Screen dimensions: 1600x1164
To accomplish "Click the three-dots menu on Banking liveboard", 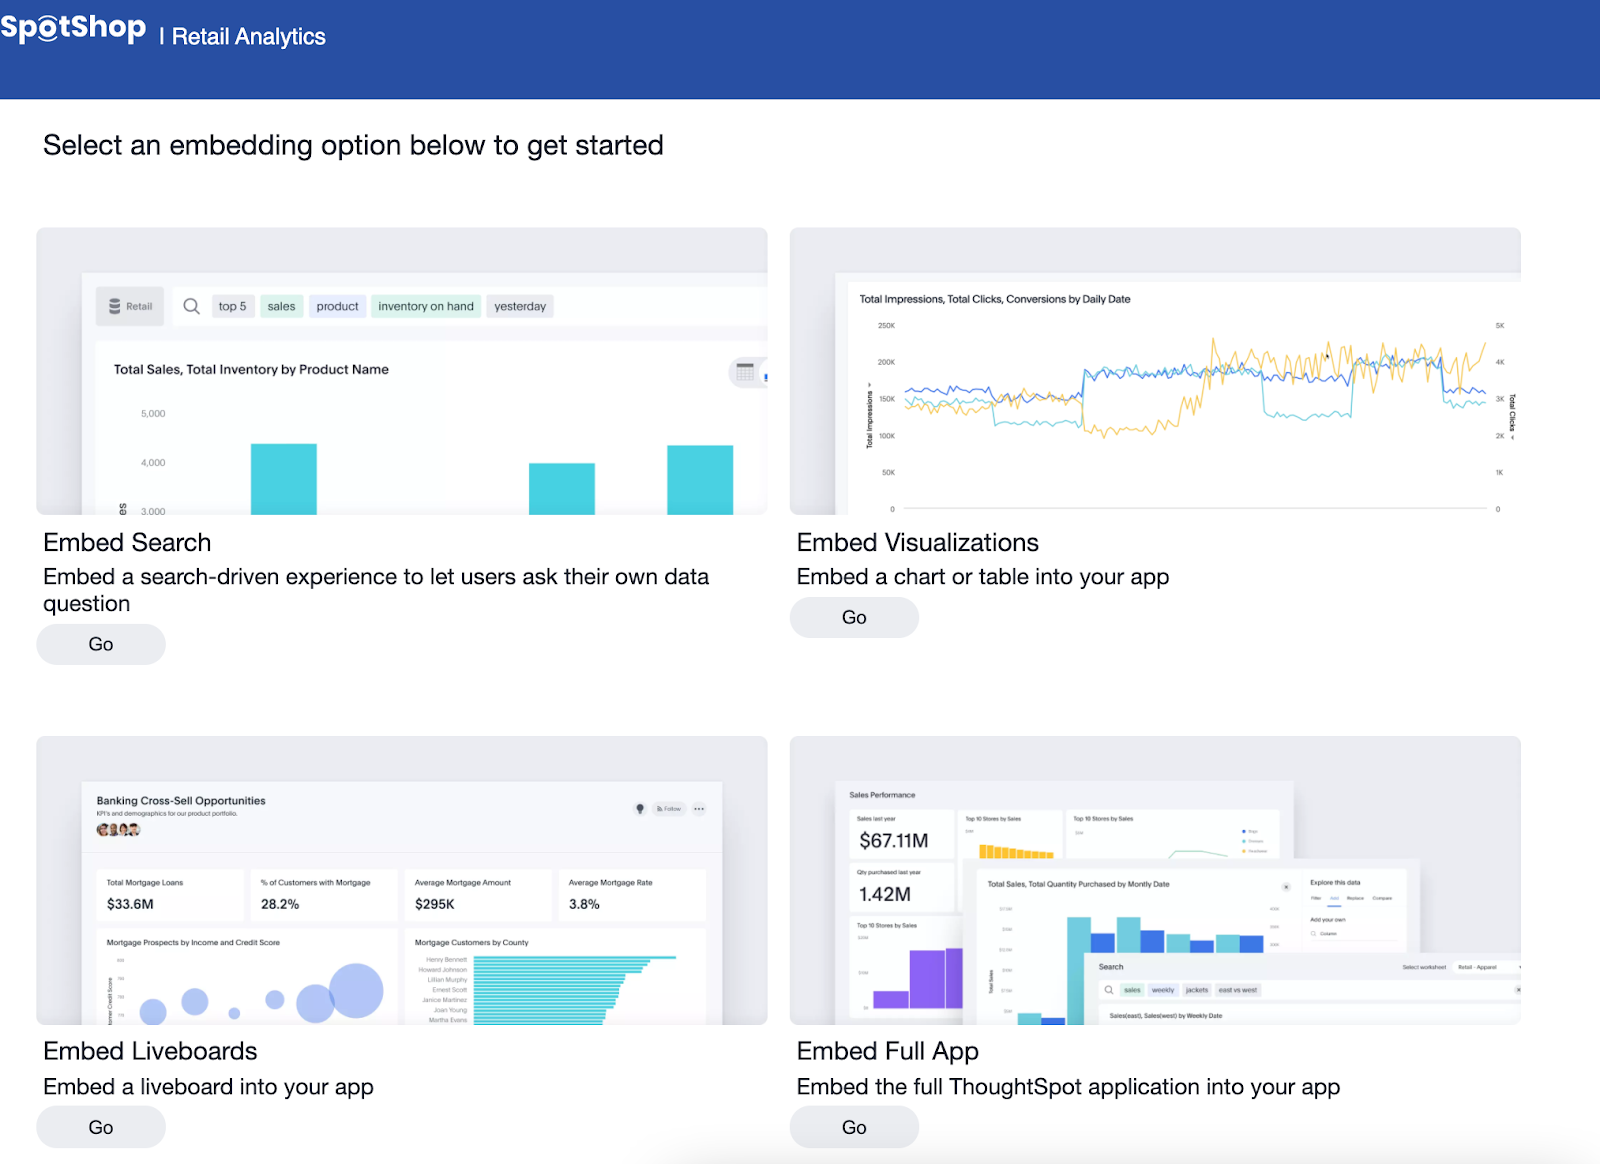I will pyautogui.click(x=699, y=809).
